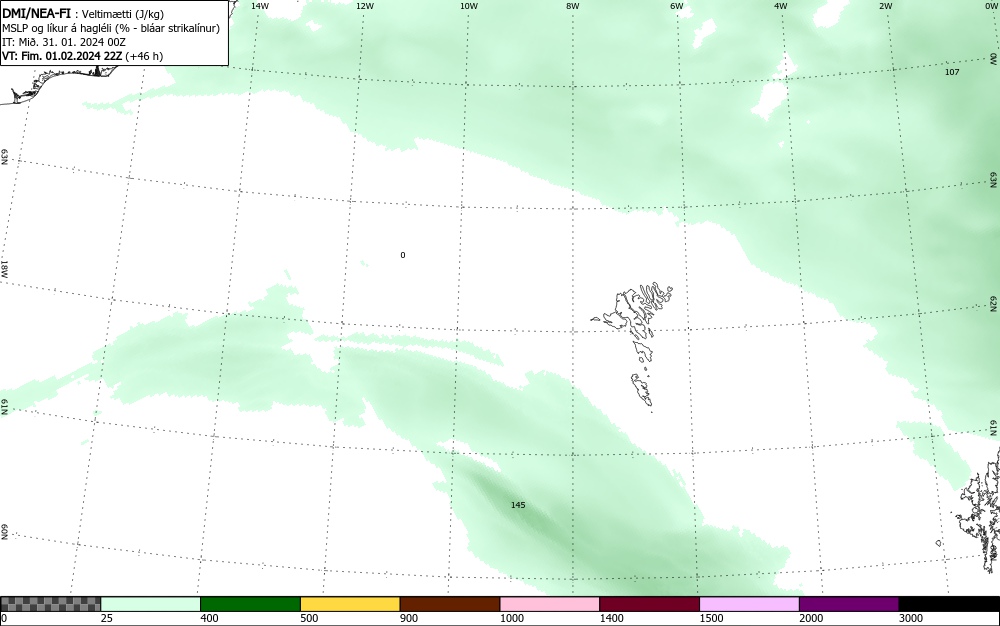
Task: Choose the black legend swatch above 3000
Action: pyautogui.click(x=949, y=604)
